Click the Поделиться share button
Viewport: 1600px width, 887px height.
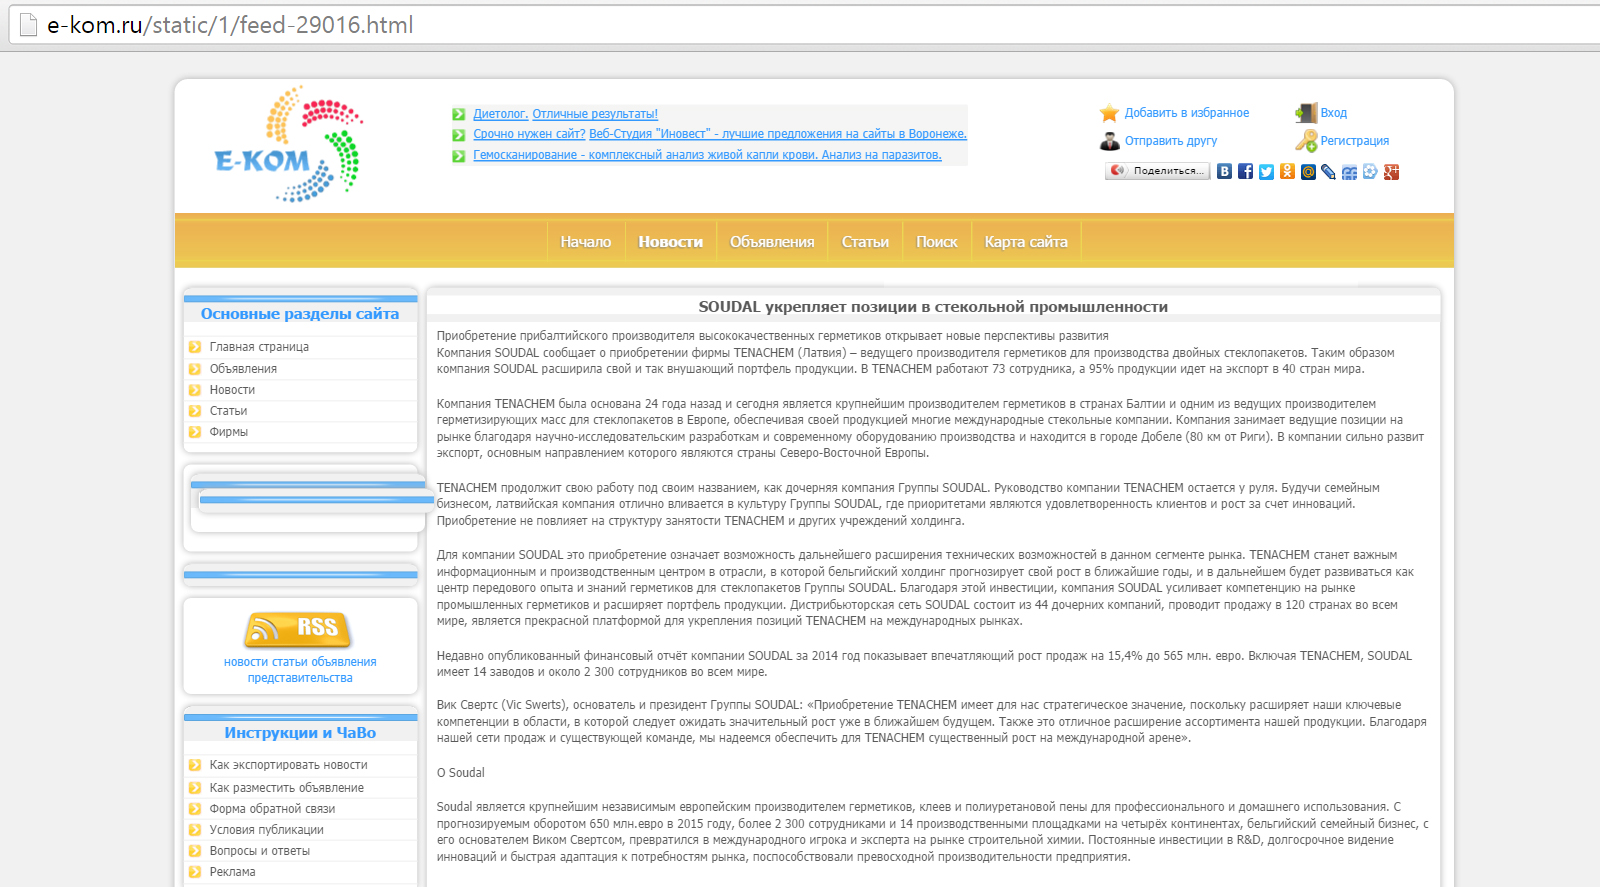(x=1158, y=171)
